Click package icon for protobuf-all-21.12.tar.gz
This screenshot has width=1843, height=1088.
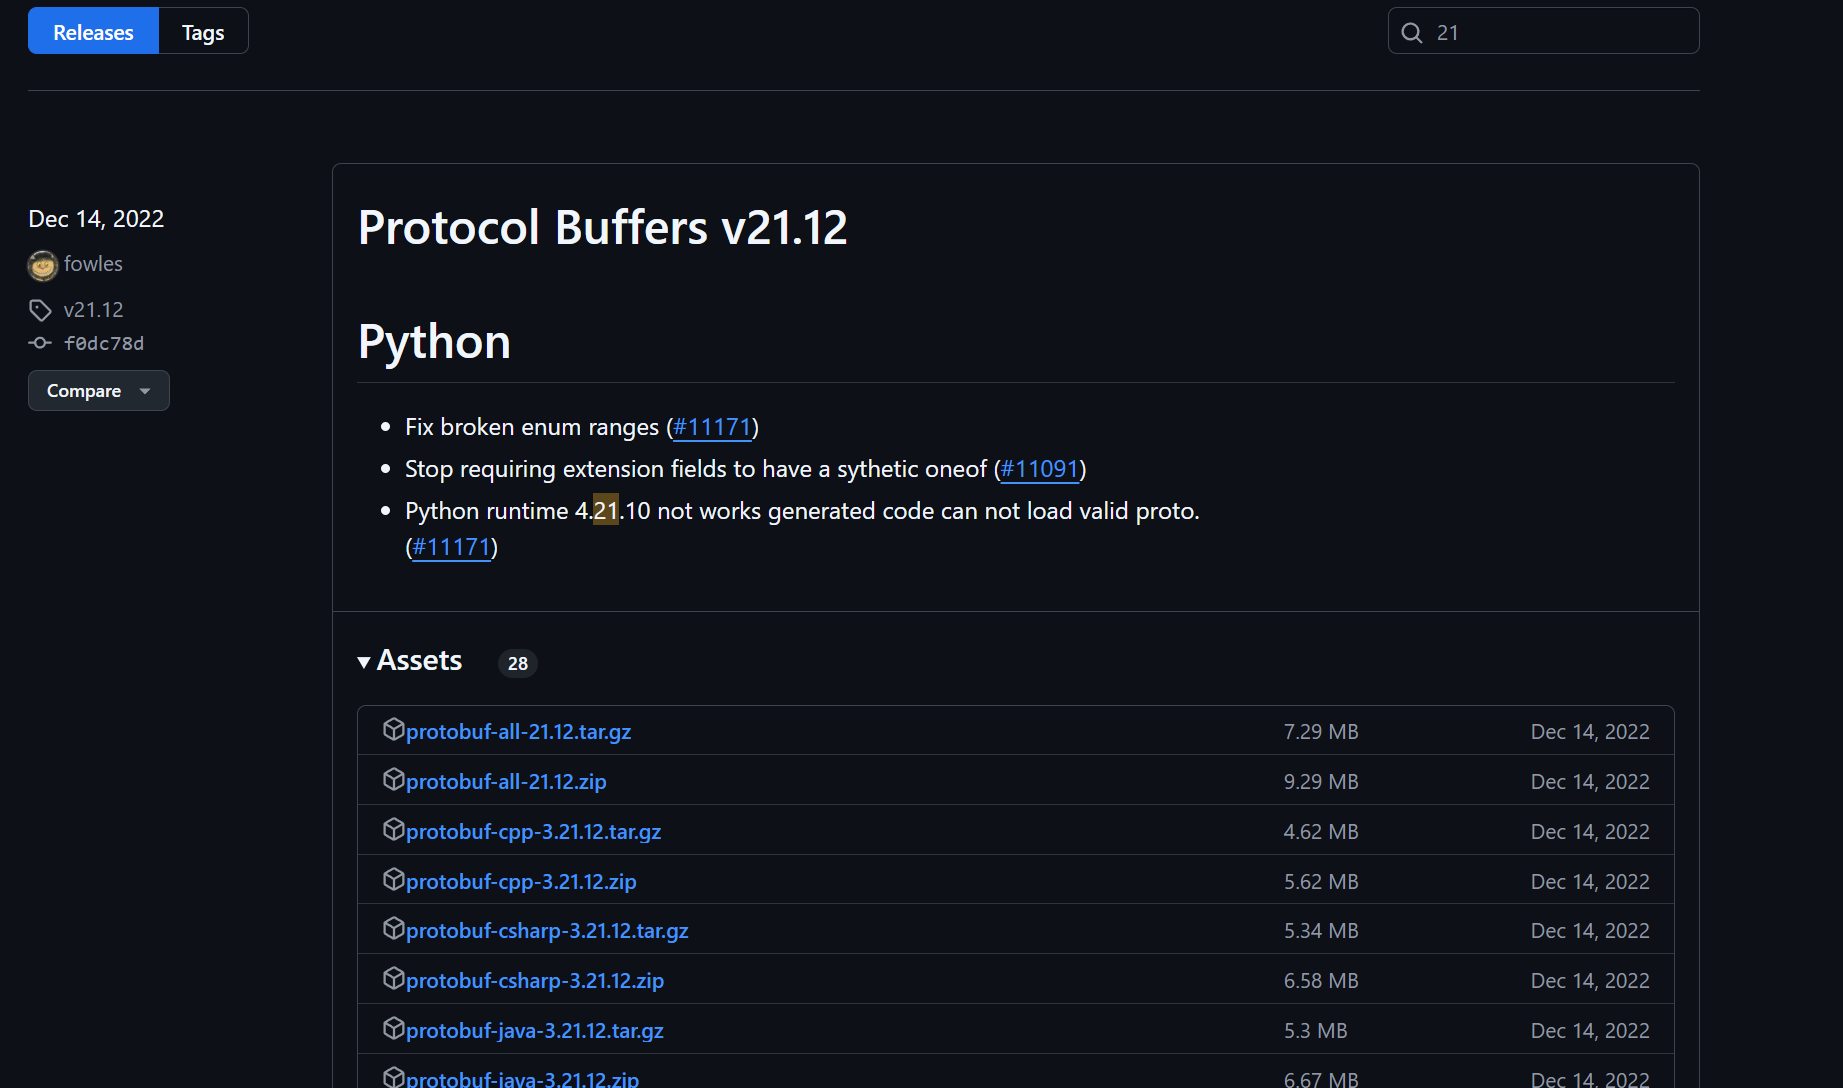(x=393, y=730)
